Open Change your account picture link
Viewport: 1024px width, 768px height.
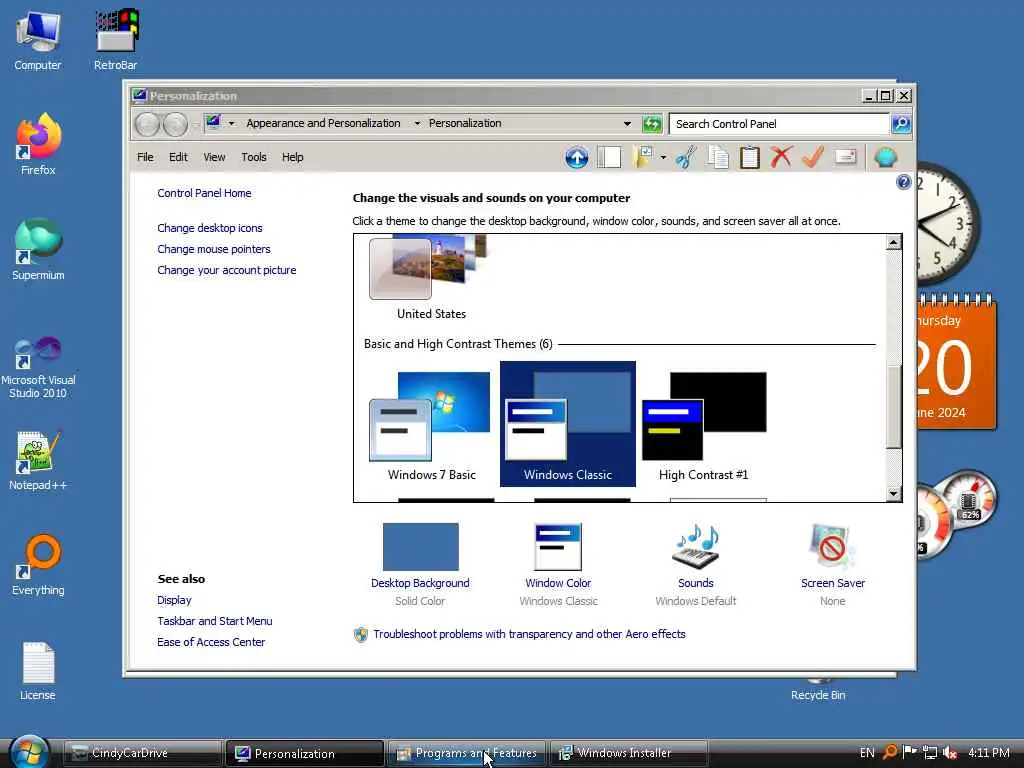227,270
